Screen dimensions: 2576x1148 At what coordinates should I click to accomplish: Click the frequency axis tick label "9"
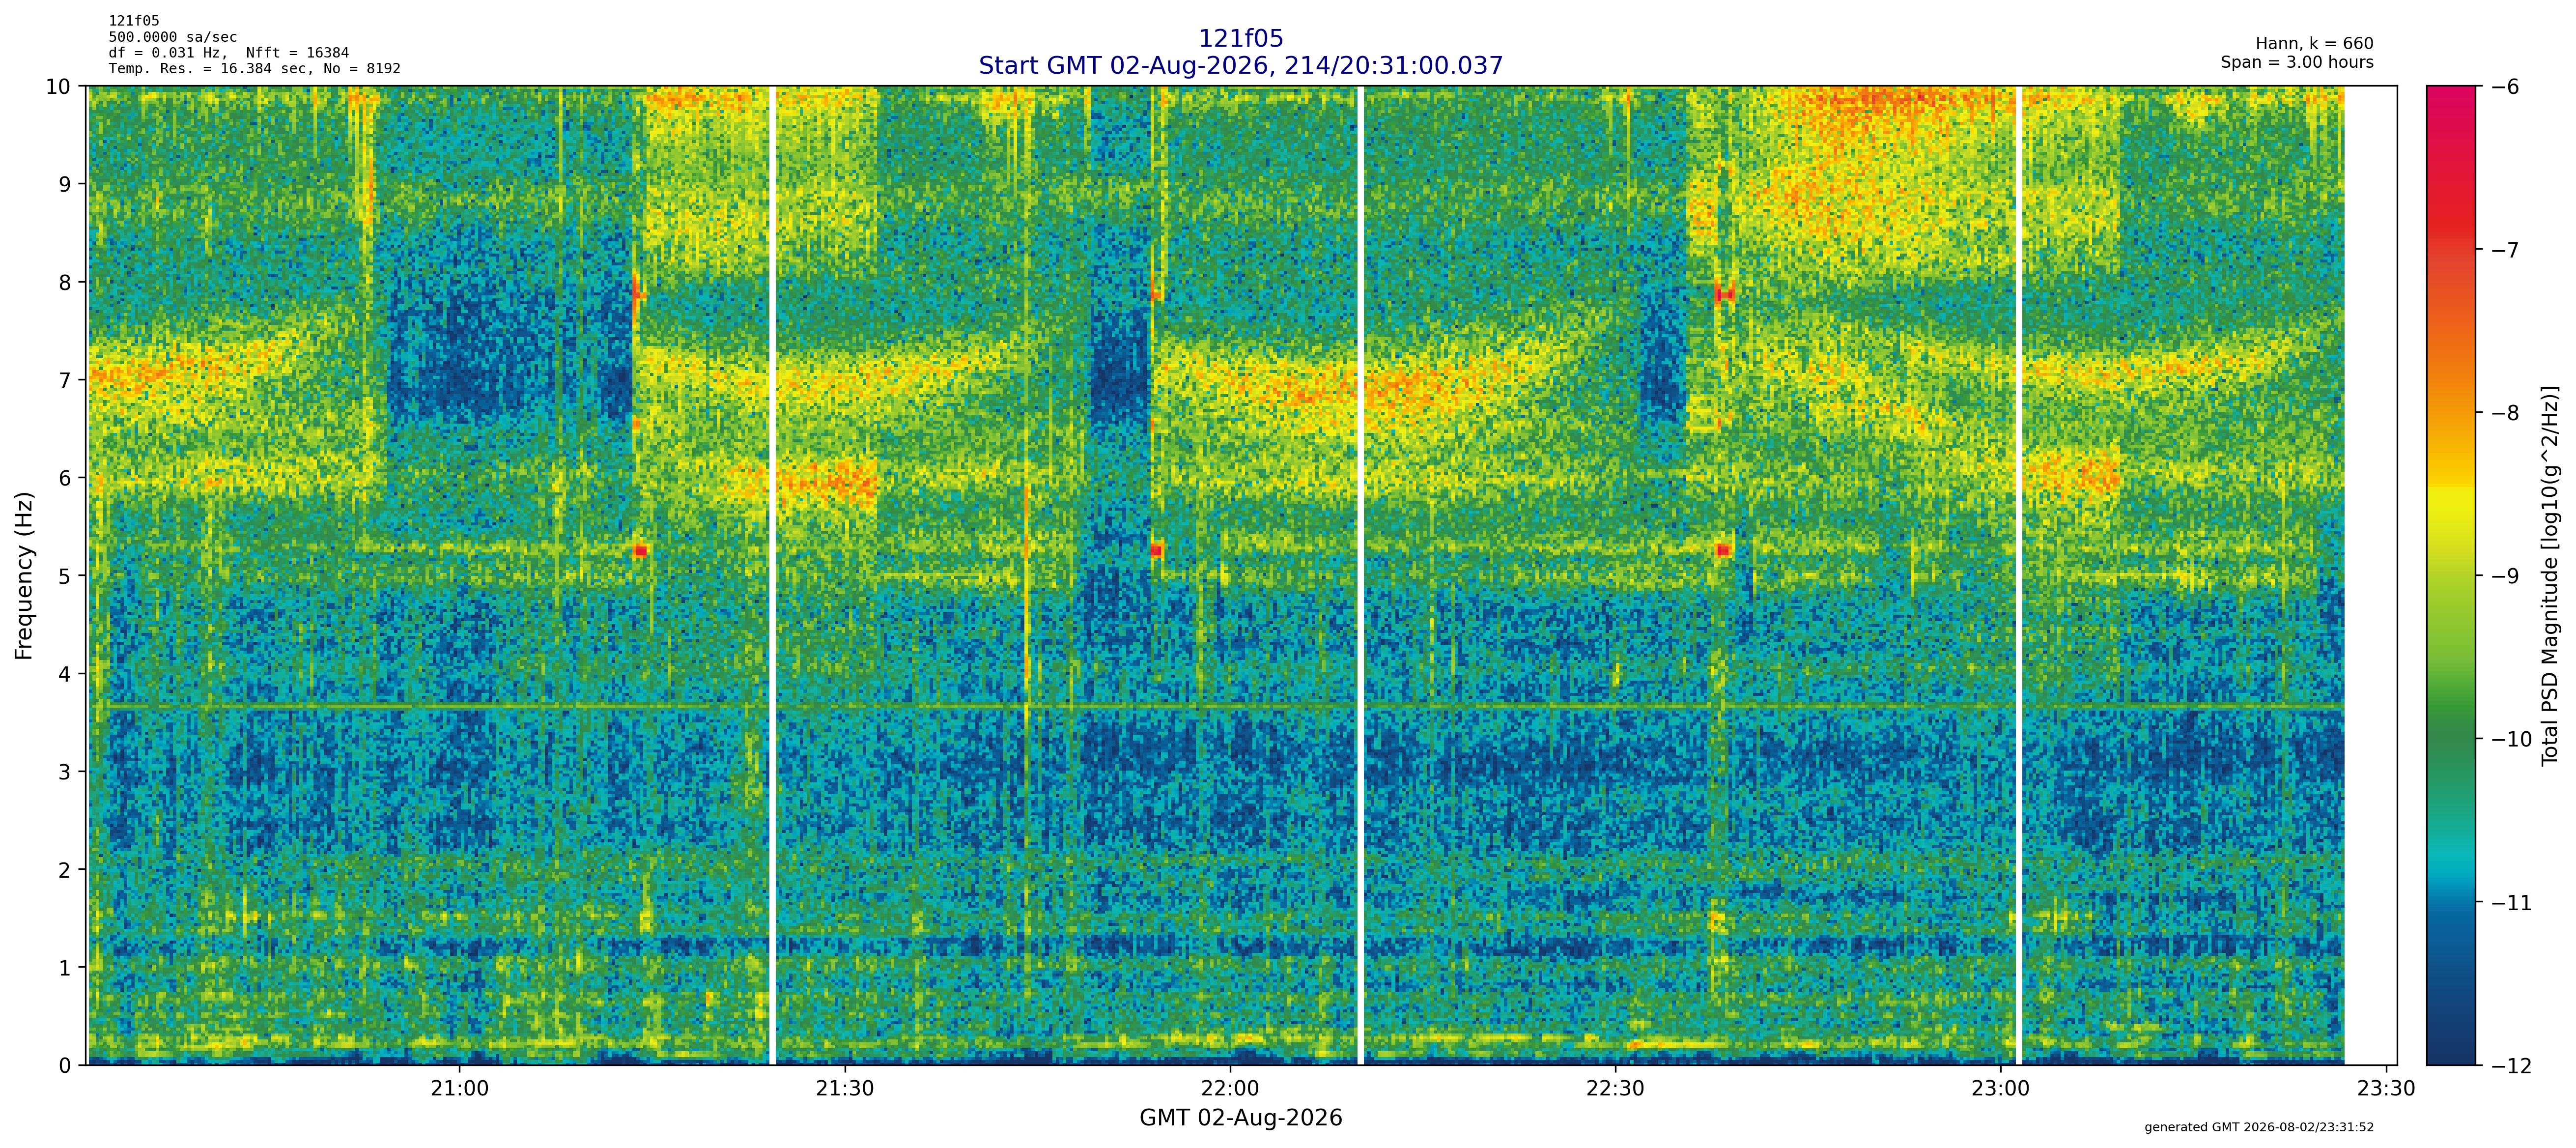click(x=65, y=185)
